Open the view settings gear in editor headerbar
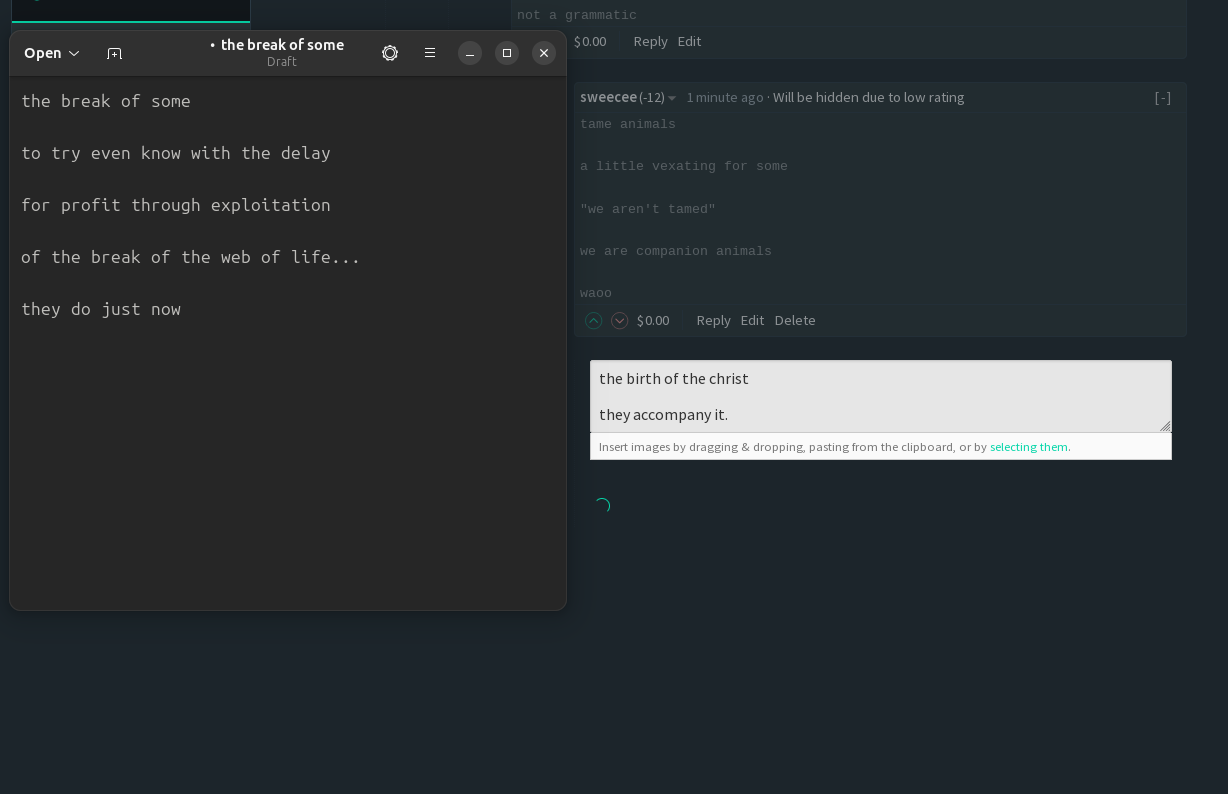This screenshot has width=1228, height=794. 390,53
